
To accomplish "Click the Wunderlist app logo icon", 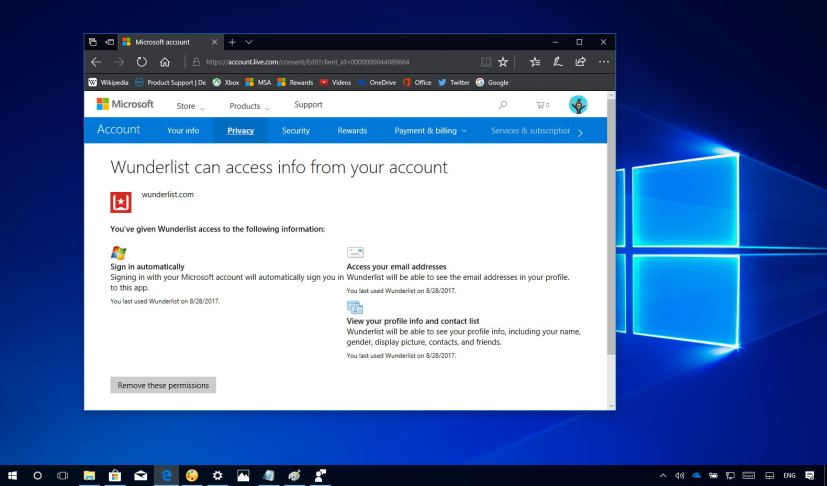I will 121,202.
